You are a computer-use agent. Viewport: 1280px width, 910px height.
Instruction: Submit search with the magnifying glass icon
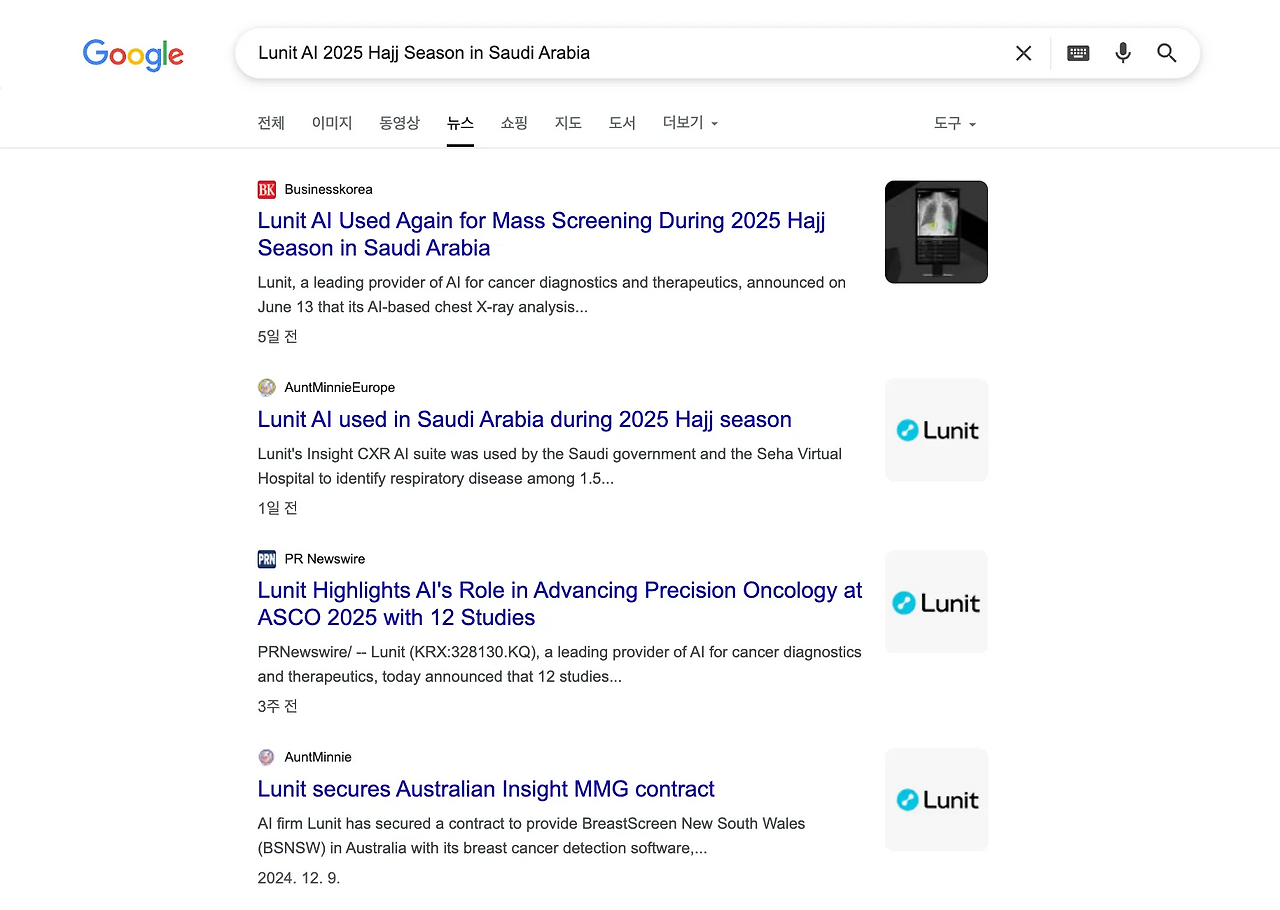click(1167, 53)
